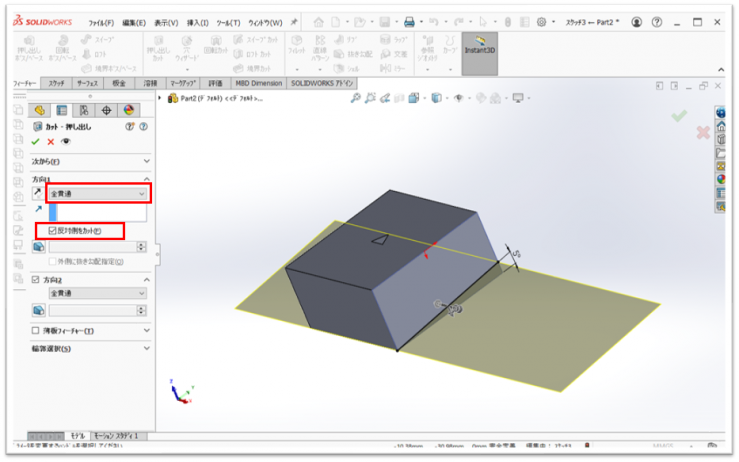Toggle the 反対側をカット checkbox

(x=53, y=231)
